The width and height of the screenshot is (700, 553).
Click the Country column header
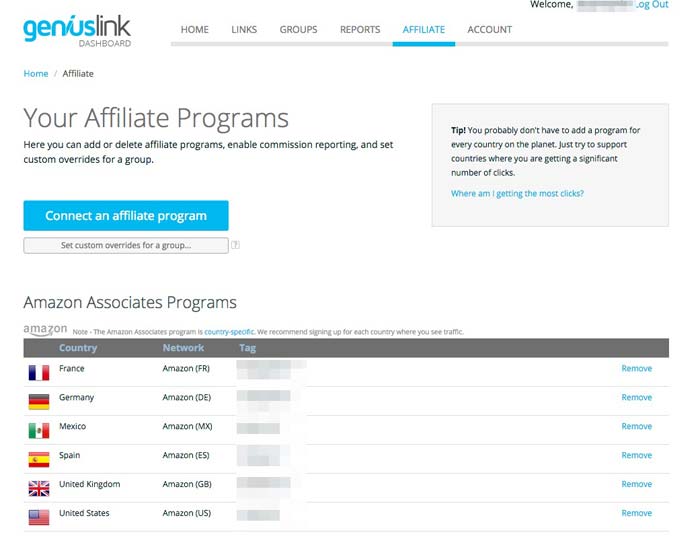coord(78,348)
